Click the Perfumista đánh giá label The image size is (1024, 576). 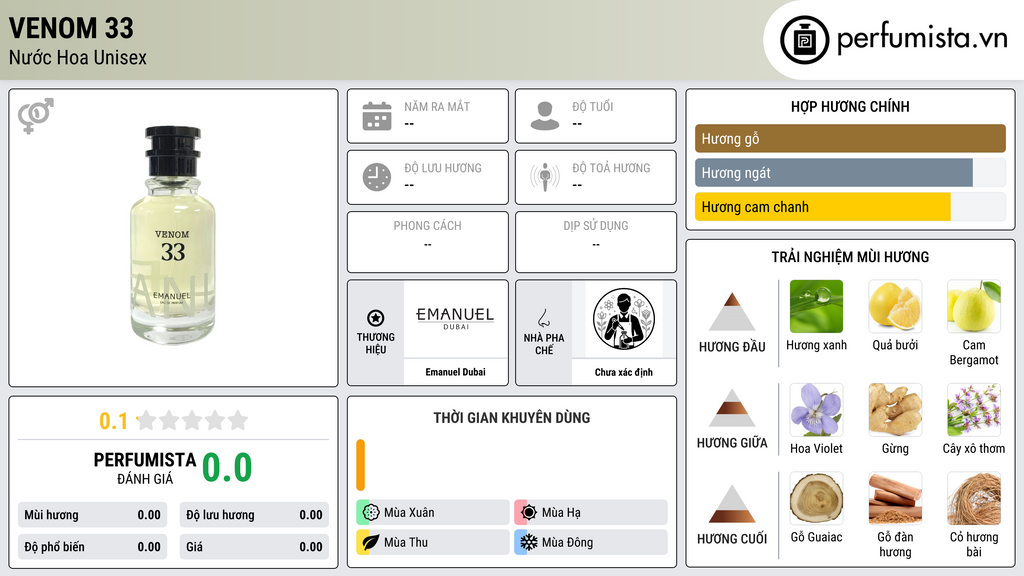(x=144, y=468)
